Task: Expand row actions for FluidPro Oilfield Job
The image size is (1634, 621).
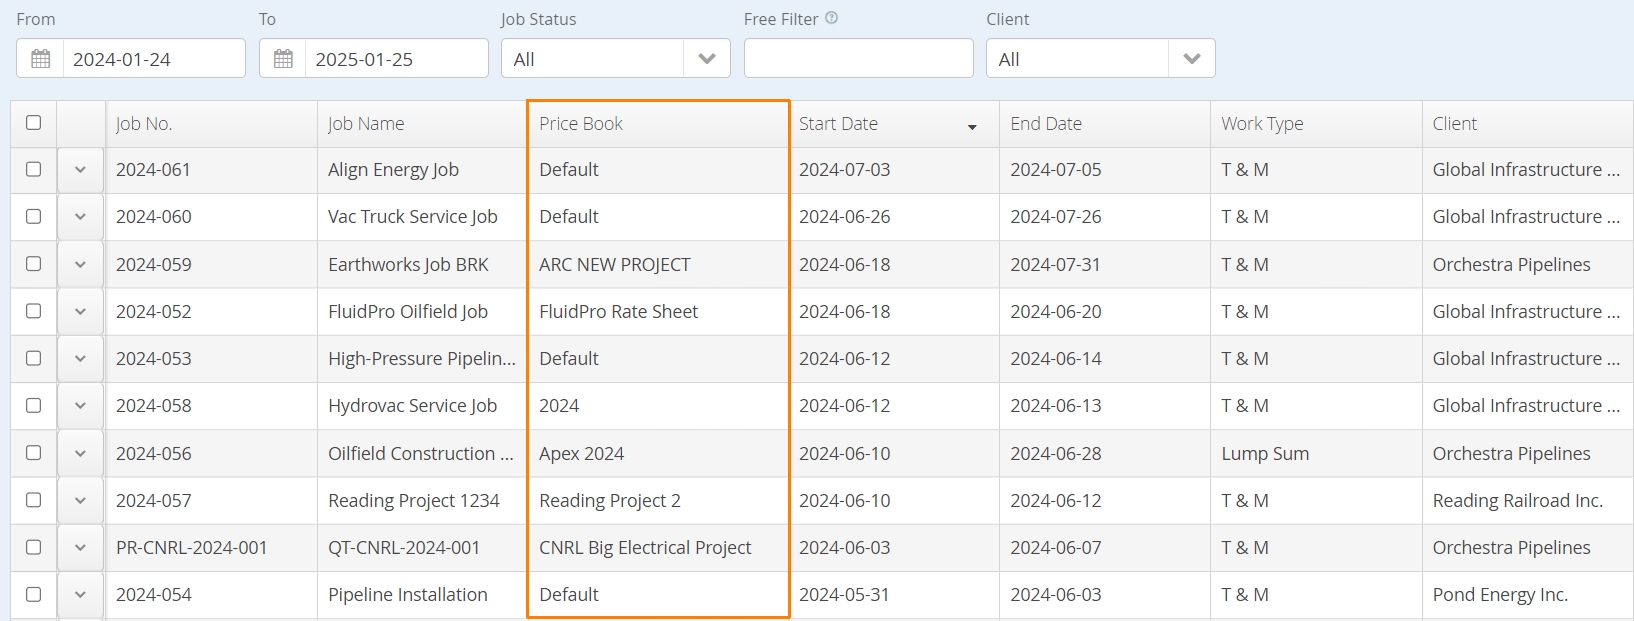Action: click(80, 311)
